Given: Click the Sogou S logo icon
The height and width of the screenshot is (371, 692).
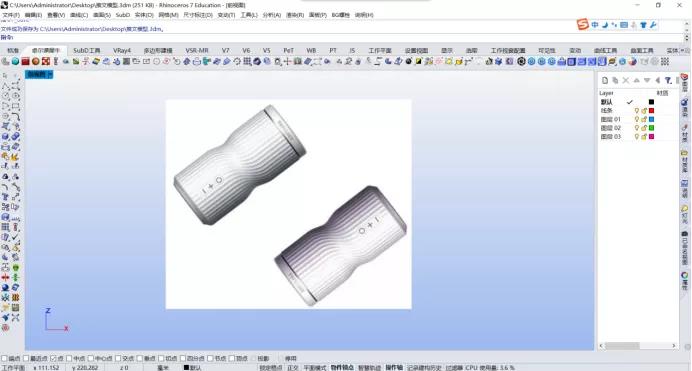Looking at the screenshot, I should (583, 24).
